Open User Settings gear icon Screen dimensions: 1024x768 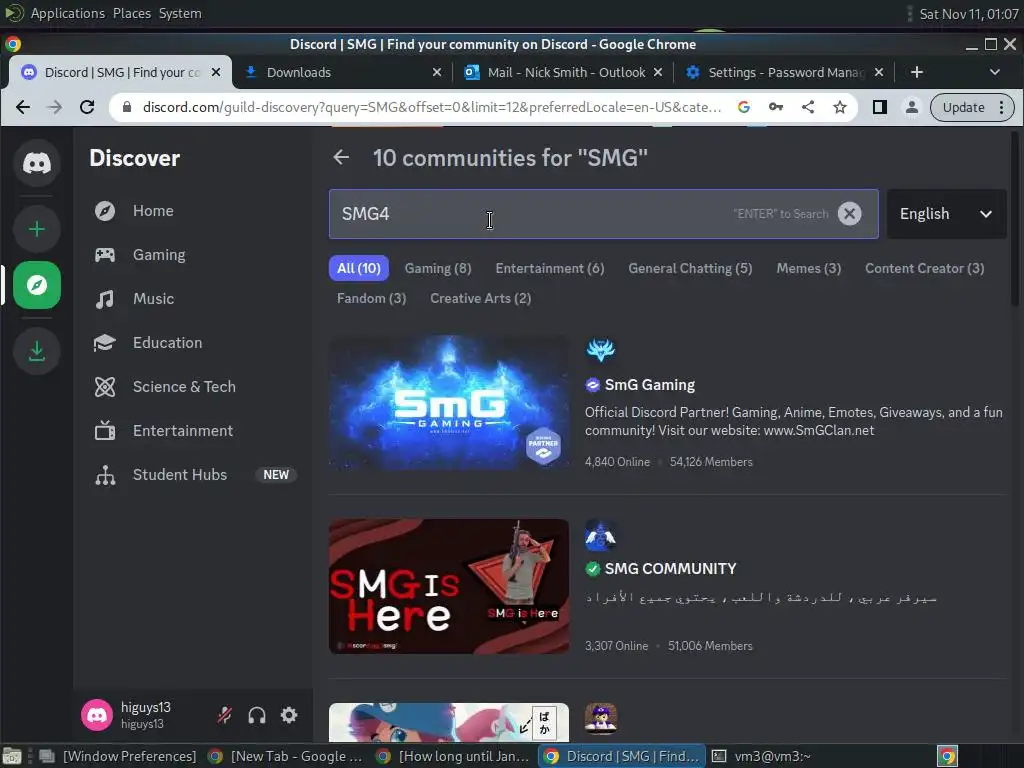pos(289,715)
